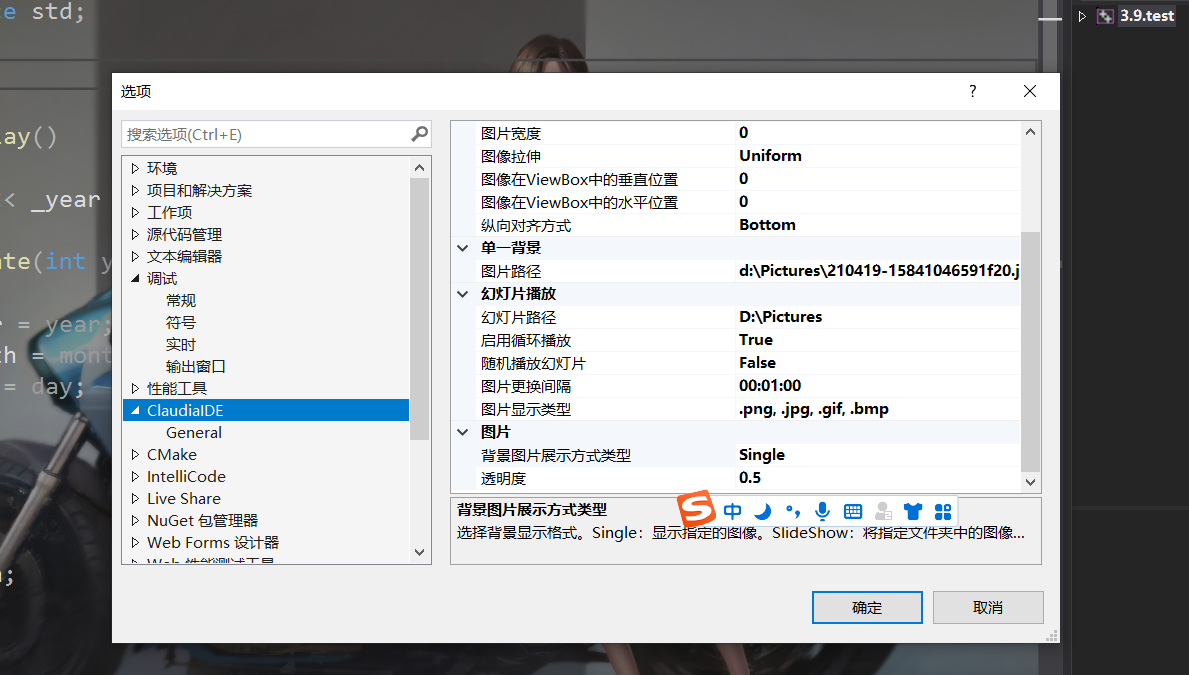Toggle Chinese punctuation on the Sogou bar
The width and height of the screenshot is (1189, 675).
point(792,510)
